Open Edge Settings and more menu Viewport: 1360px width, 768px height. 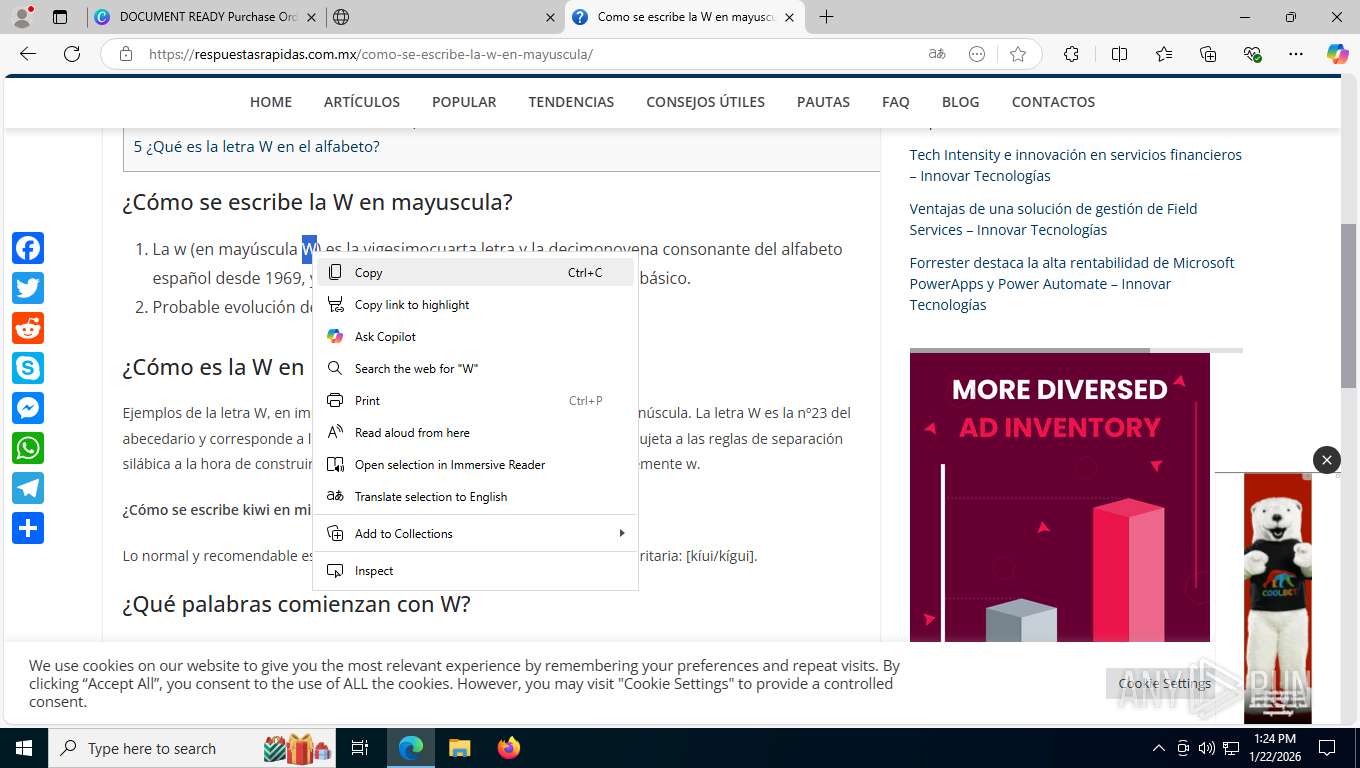(1296, 54)
